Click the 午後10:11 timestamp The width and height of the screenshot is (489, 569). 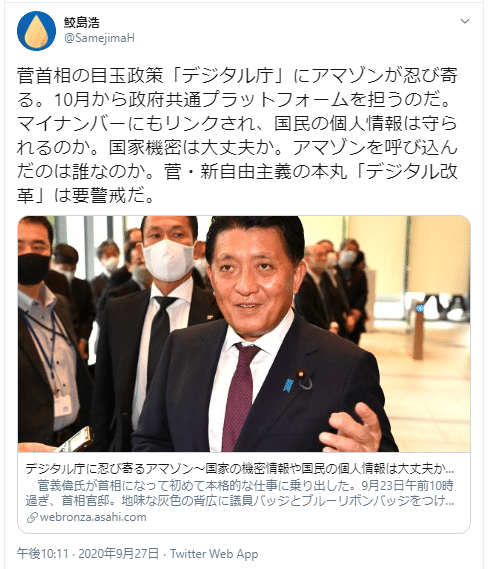click(x=42, y=554)
